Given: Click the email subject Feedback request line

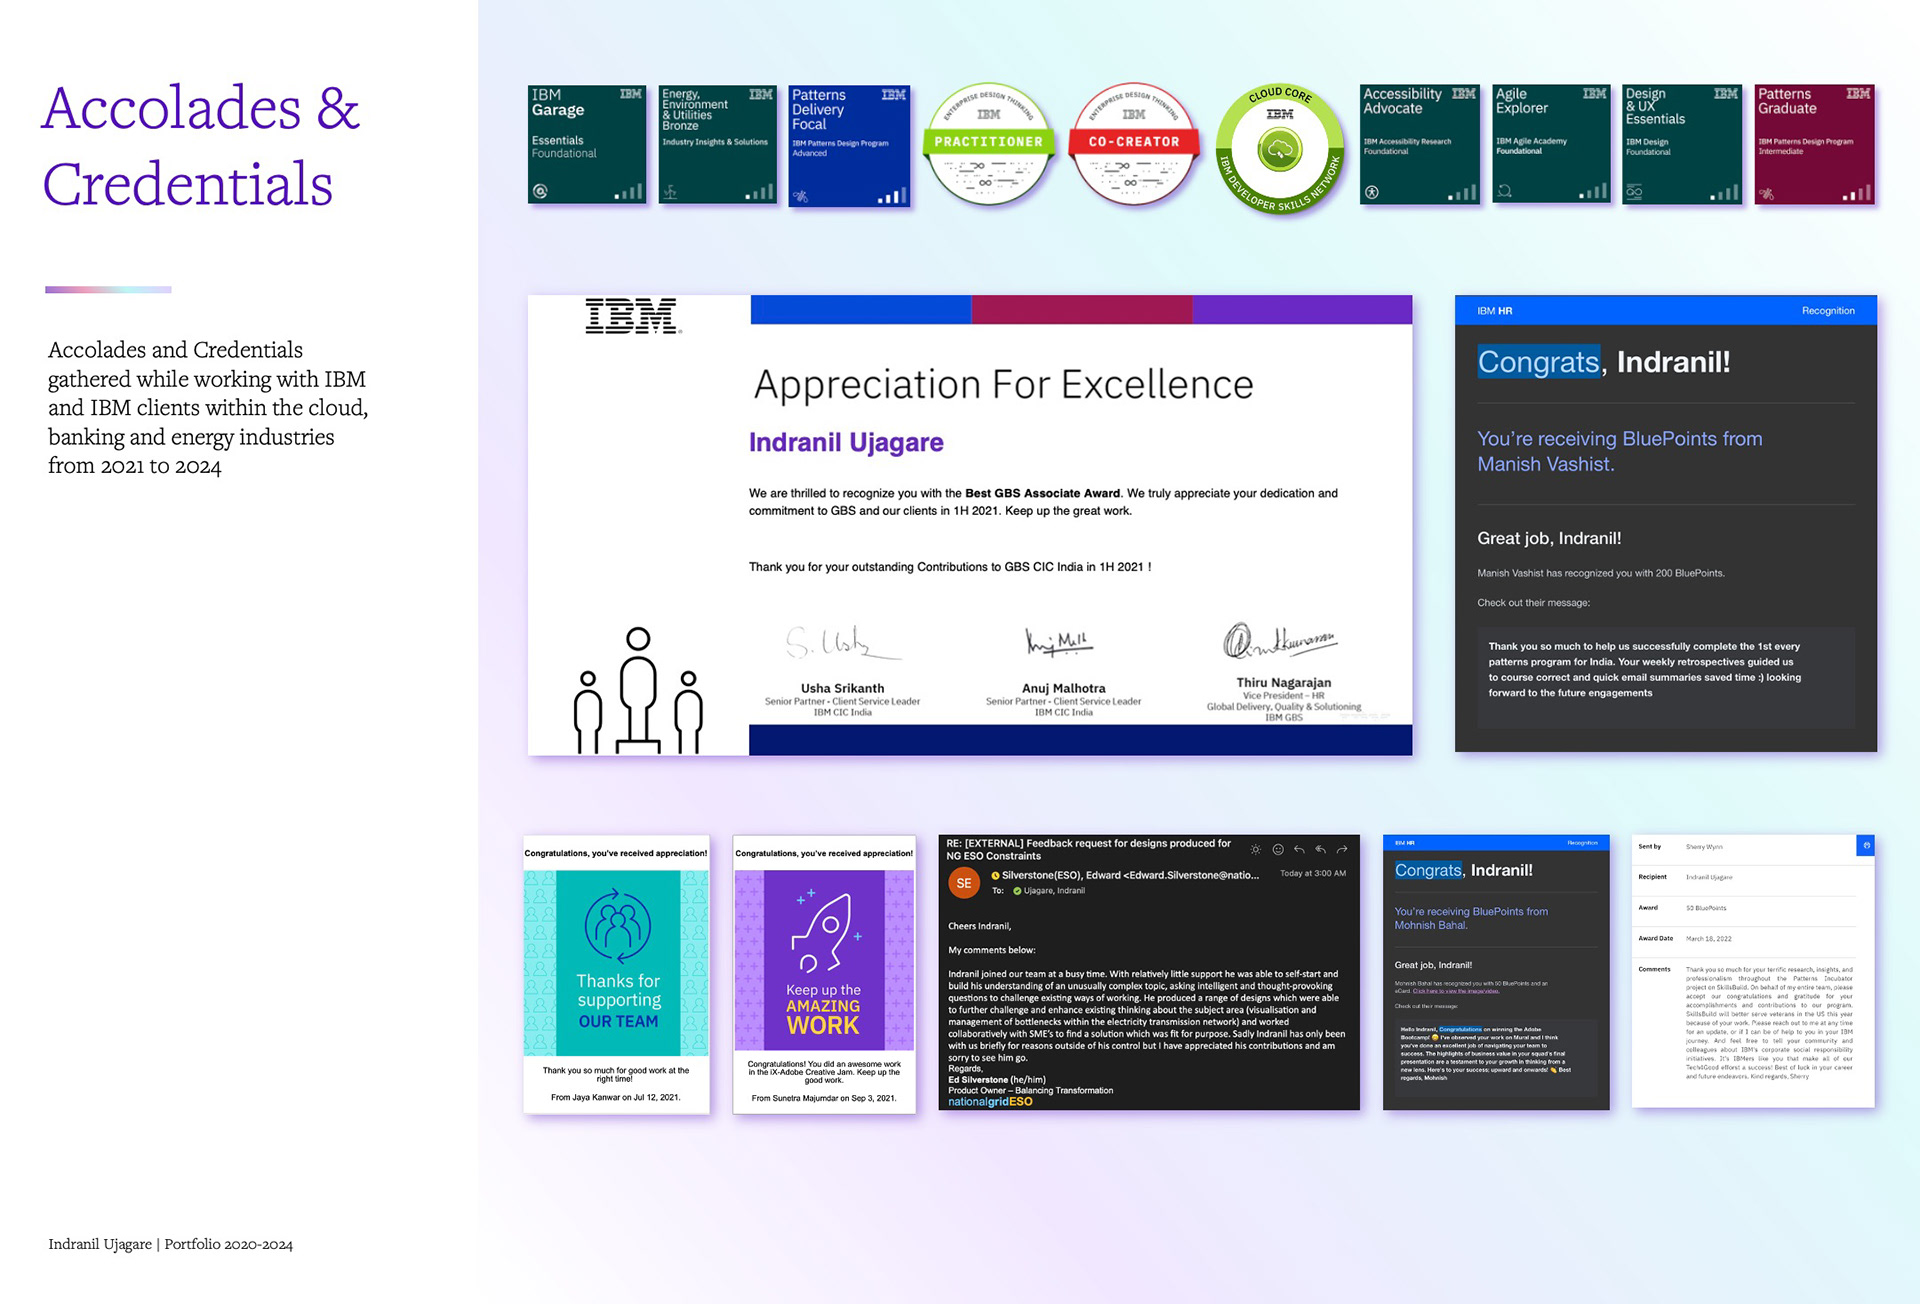Looking at the screenshot, I should tap(1089, 849).
